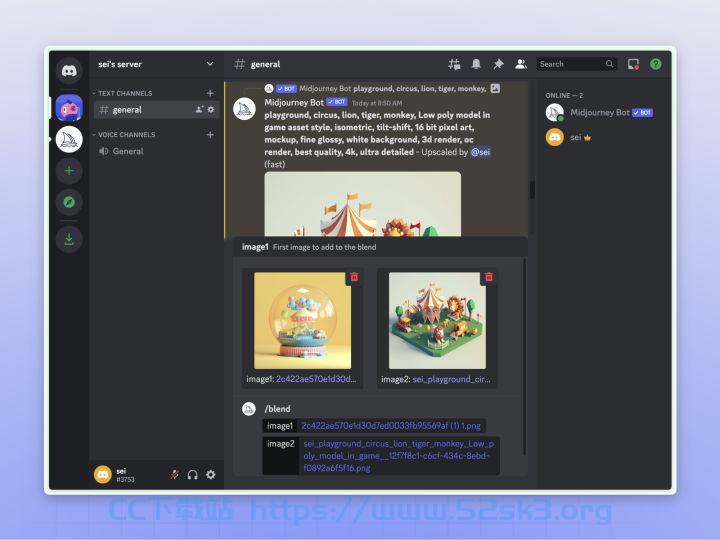Open the Inbox icon beside search
This screenshot has width=720, height=540.
click(x=634, y=64)
